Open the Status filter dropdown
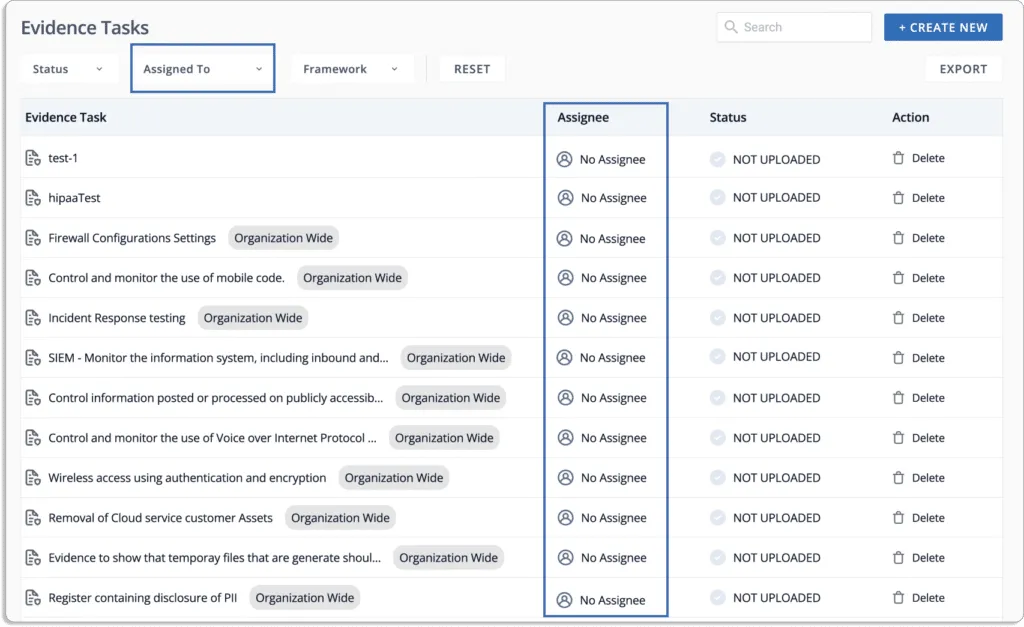The image size is (1024, 627). point(69,69)
